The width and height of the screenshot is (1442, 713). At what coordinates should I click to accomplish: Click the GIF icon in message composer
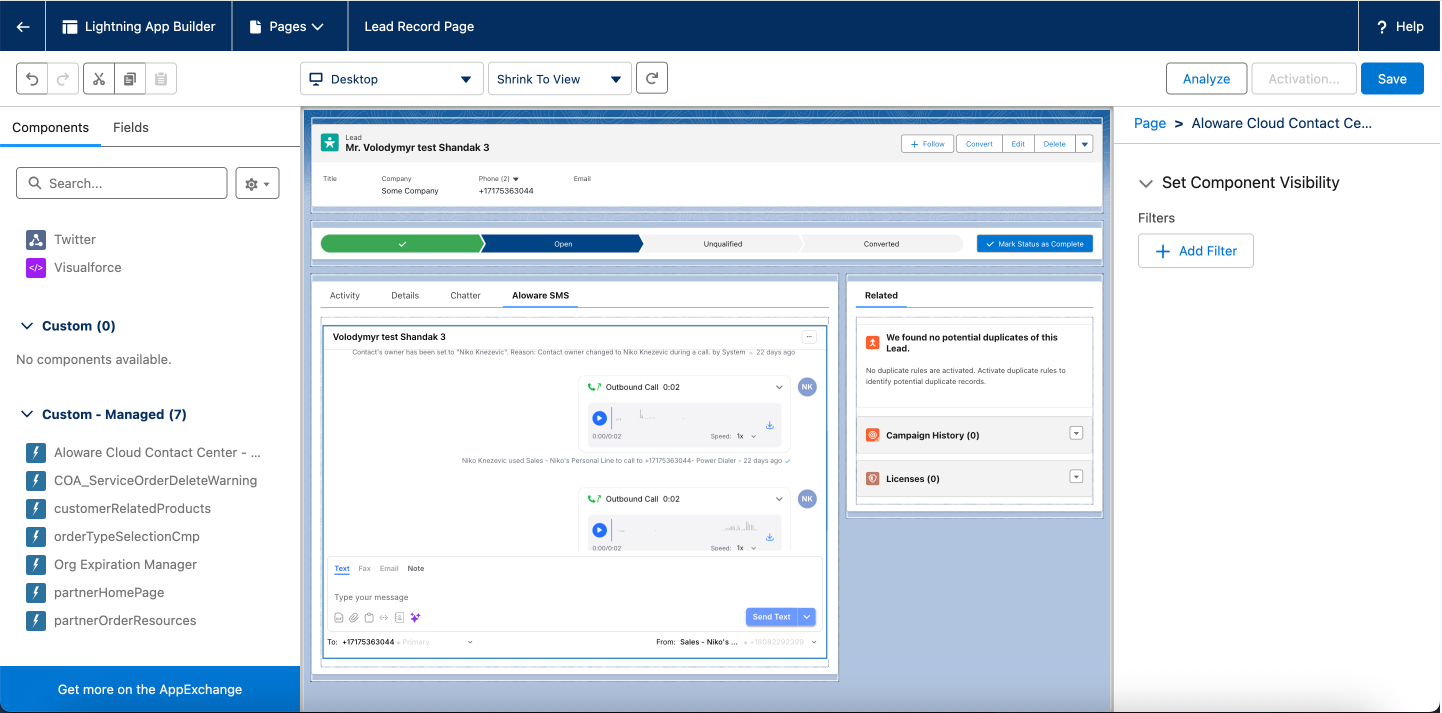tap(339, 617)
